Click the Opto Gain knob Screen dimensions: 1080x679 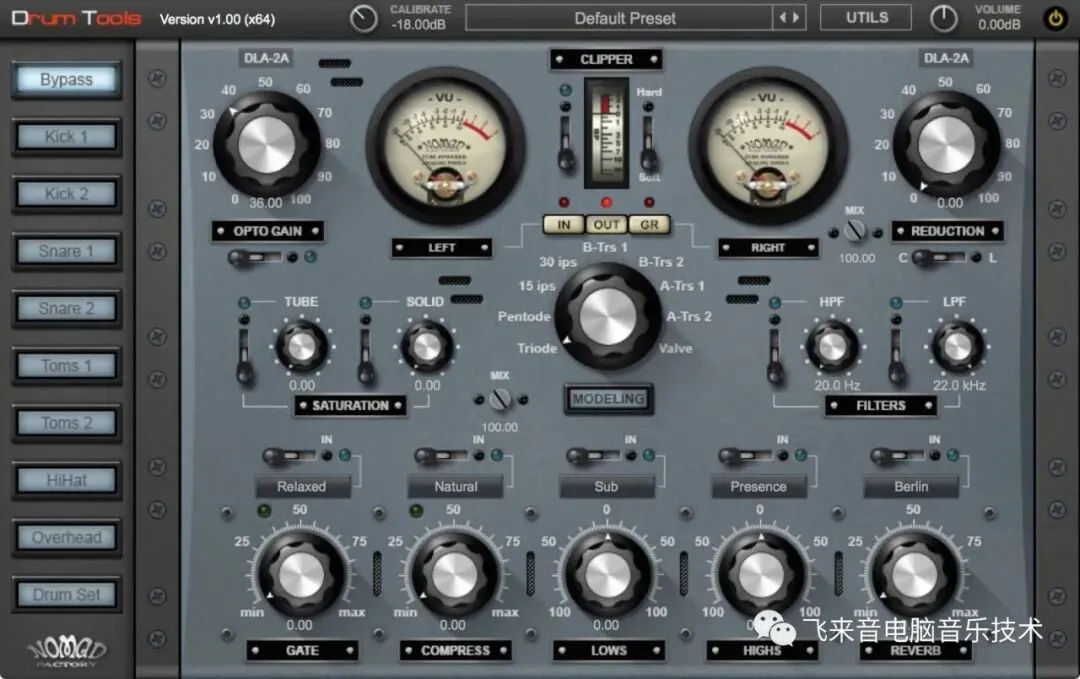266,144
